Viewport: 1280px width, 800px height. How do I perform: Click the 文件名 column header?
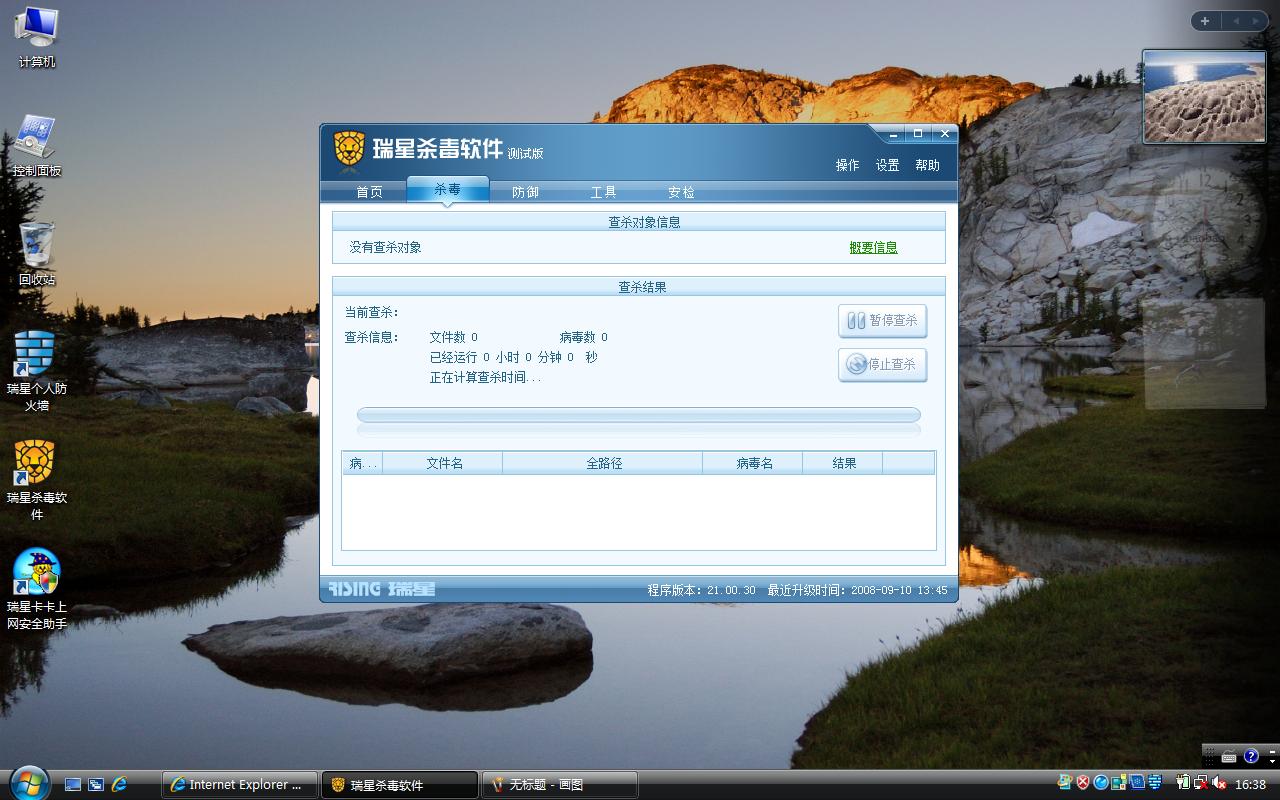click(x=443, y=463)
